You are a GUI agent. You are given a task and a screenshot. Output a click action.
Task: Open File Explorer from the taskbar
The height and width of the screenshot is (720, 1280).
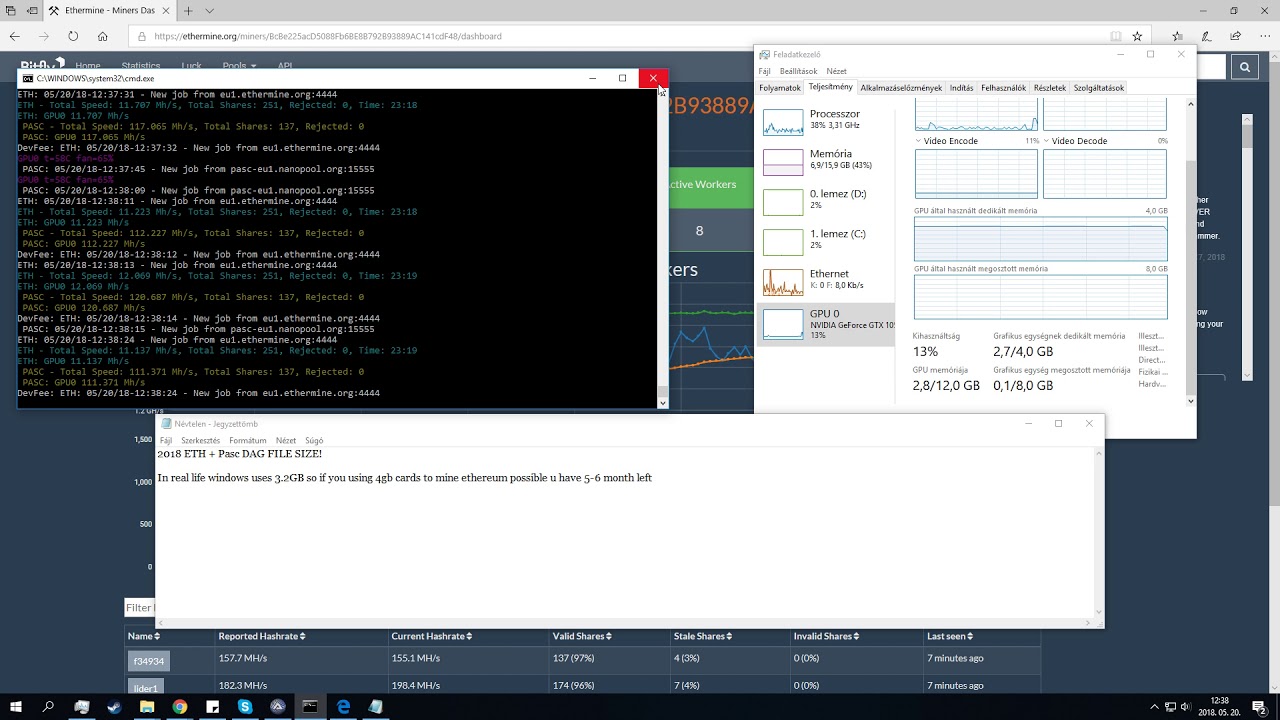147,706
